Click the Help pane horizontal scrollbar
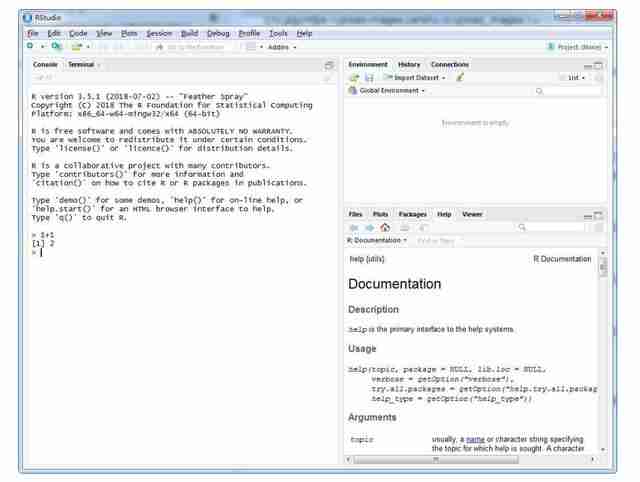640x482 pixels. tap(436, 460)
